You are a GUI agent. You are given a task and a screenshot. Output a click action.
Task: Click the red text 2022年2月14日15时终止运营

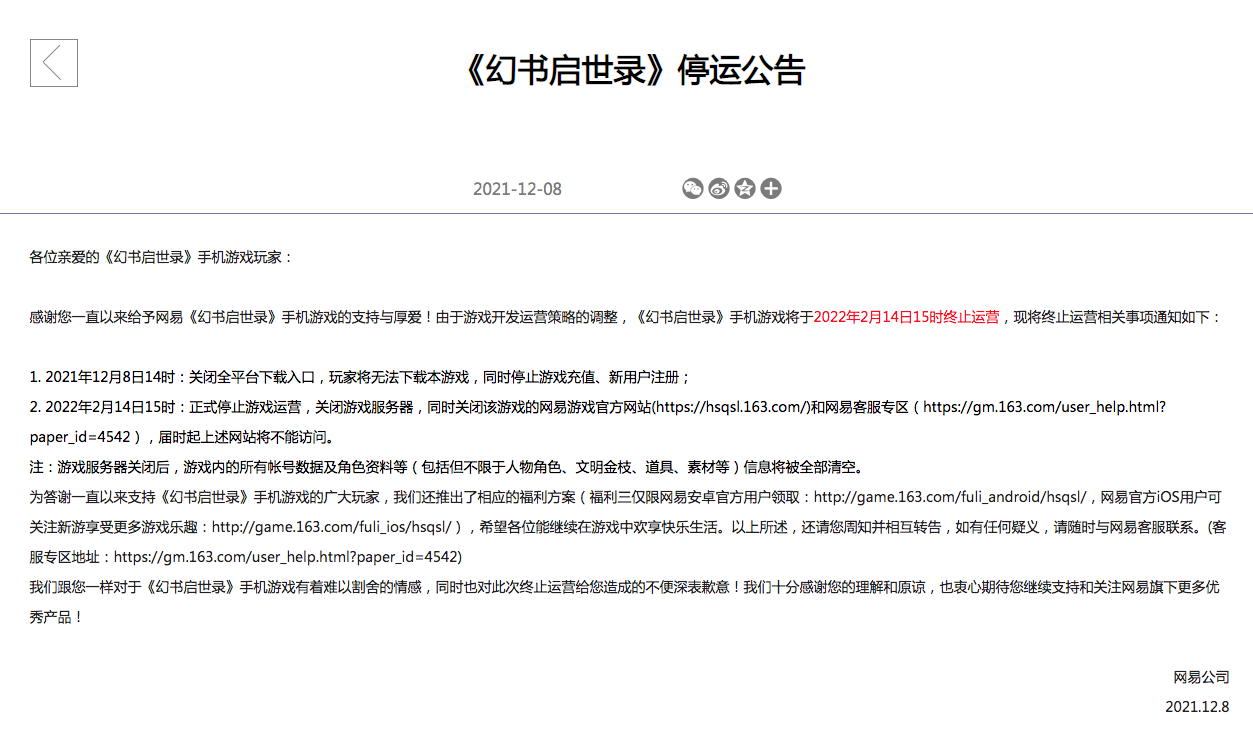[x=906, y=317]
